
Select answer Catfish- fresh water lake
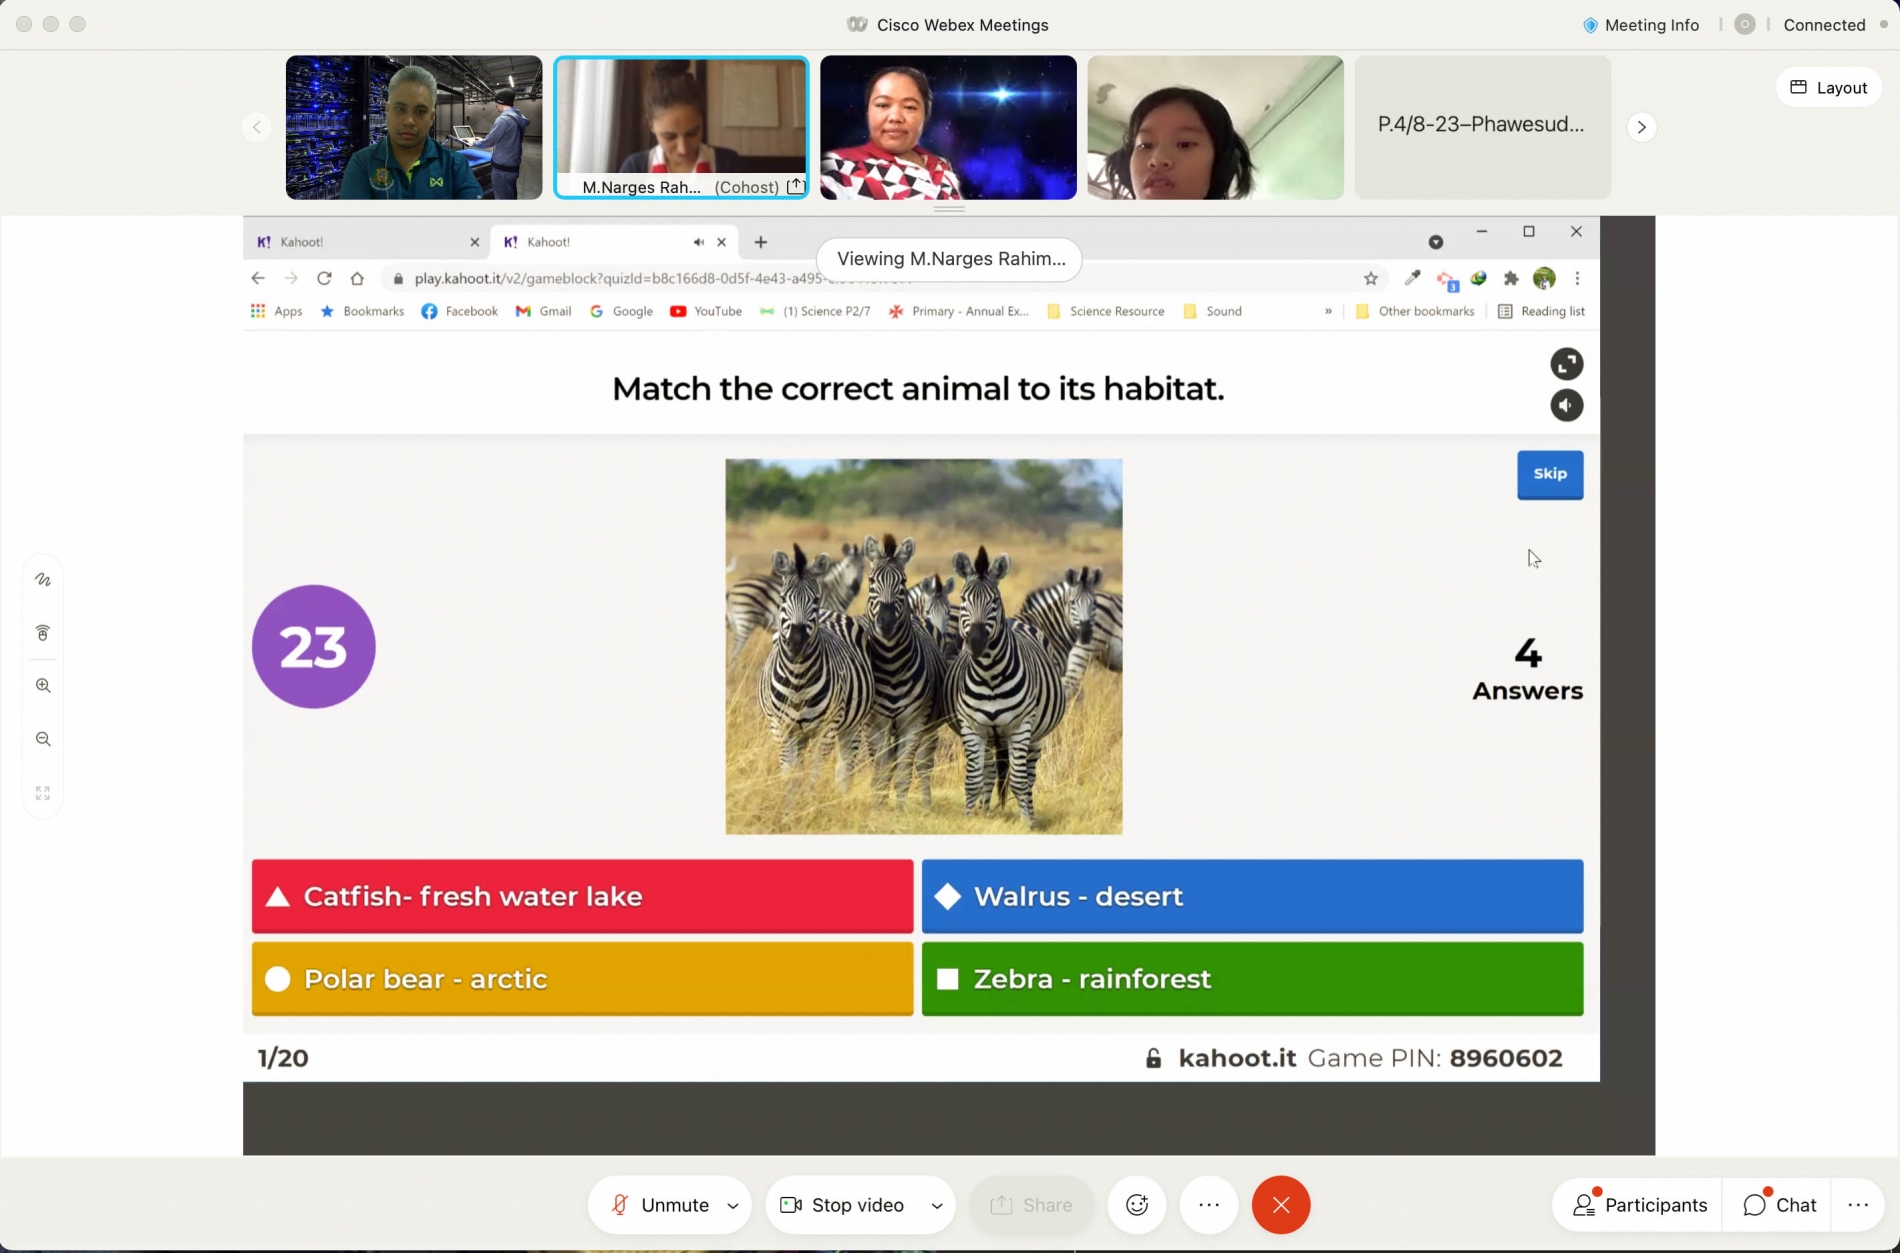(582, 896)
